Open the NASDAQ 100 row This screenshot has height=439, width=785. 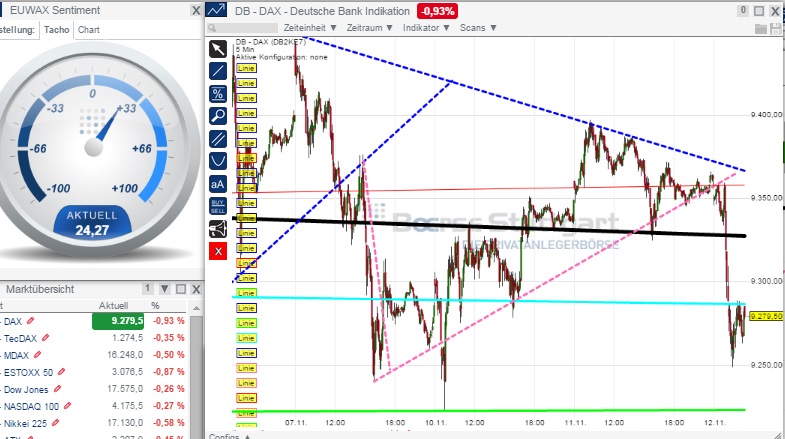pos(94,406)
